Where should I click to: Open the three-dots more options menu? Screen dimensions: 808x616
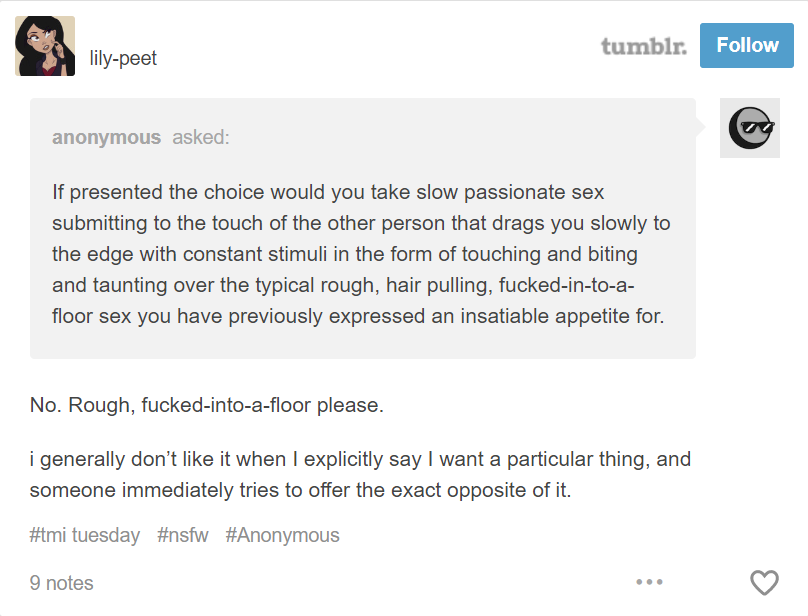[649, 582]
